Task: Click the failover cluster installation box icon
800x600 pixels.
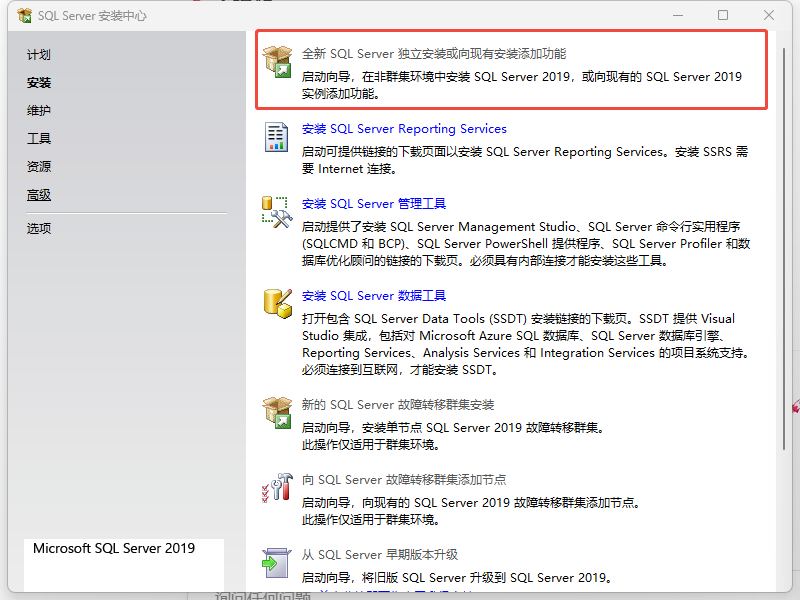Action: [x=278, y=412]
